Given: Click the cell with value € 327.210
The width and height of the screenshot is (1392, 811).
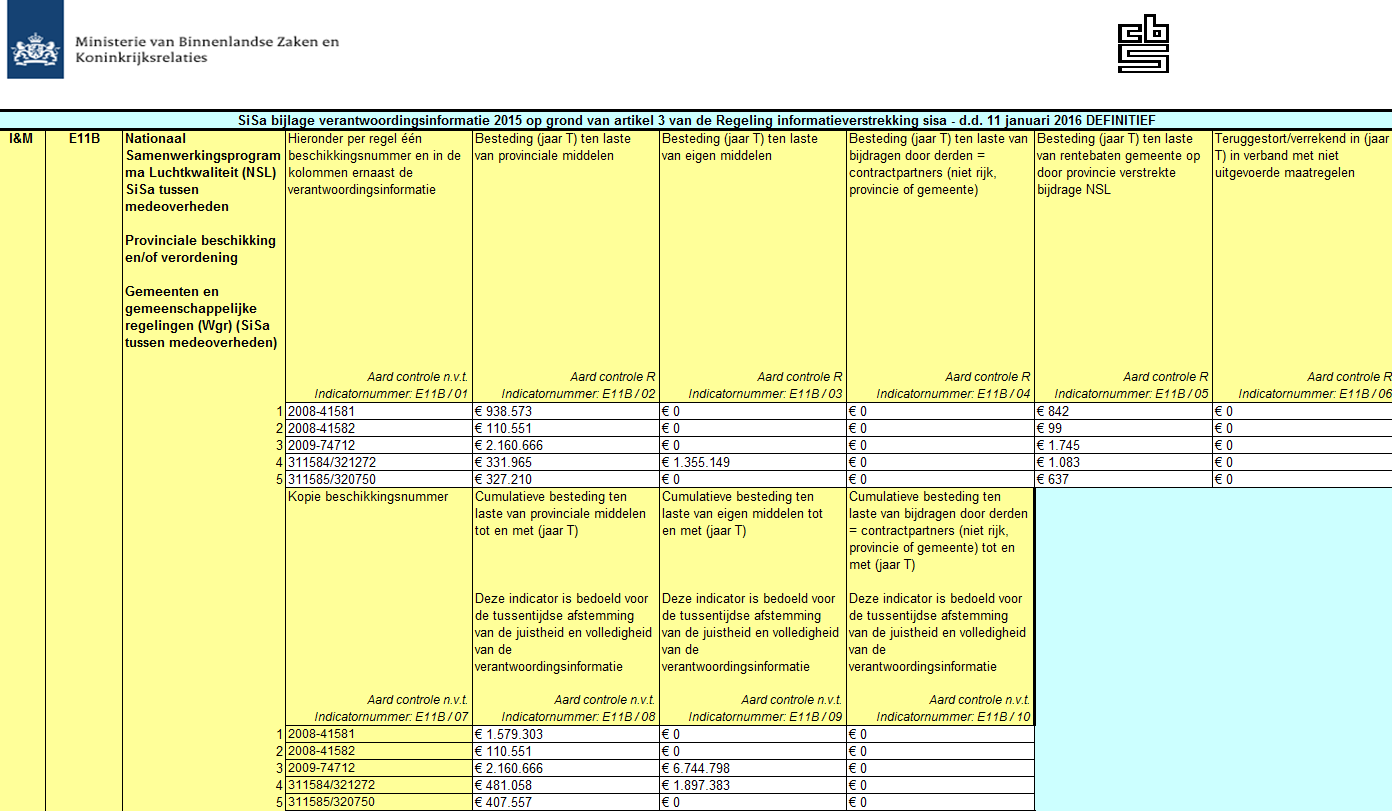Looking at the screenshot, I should click(x=566, y=479).
